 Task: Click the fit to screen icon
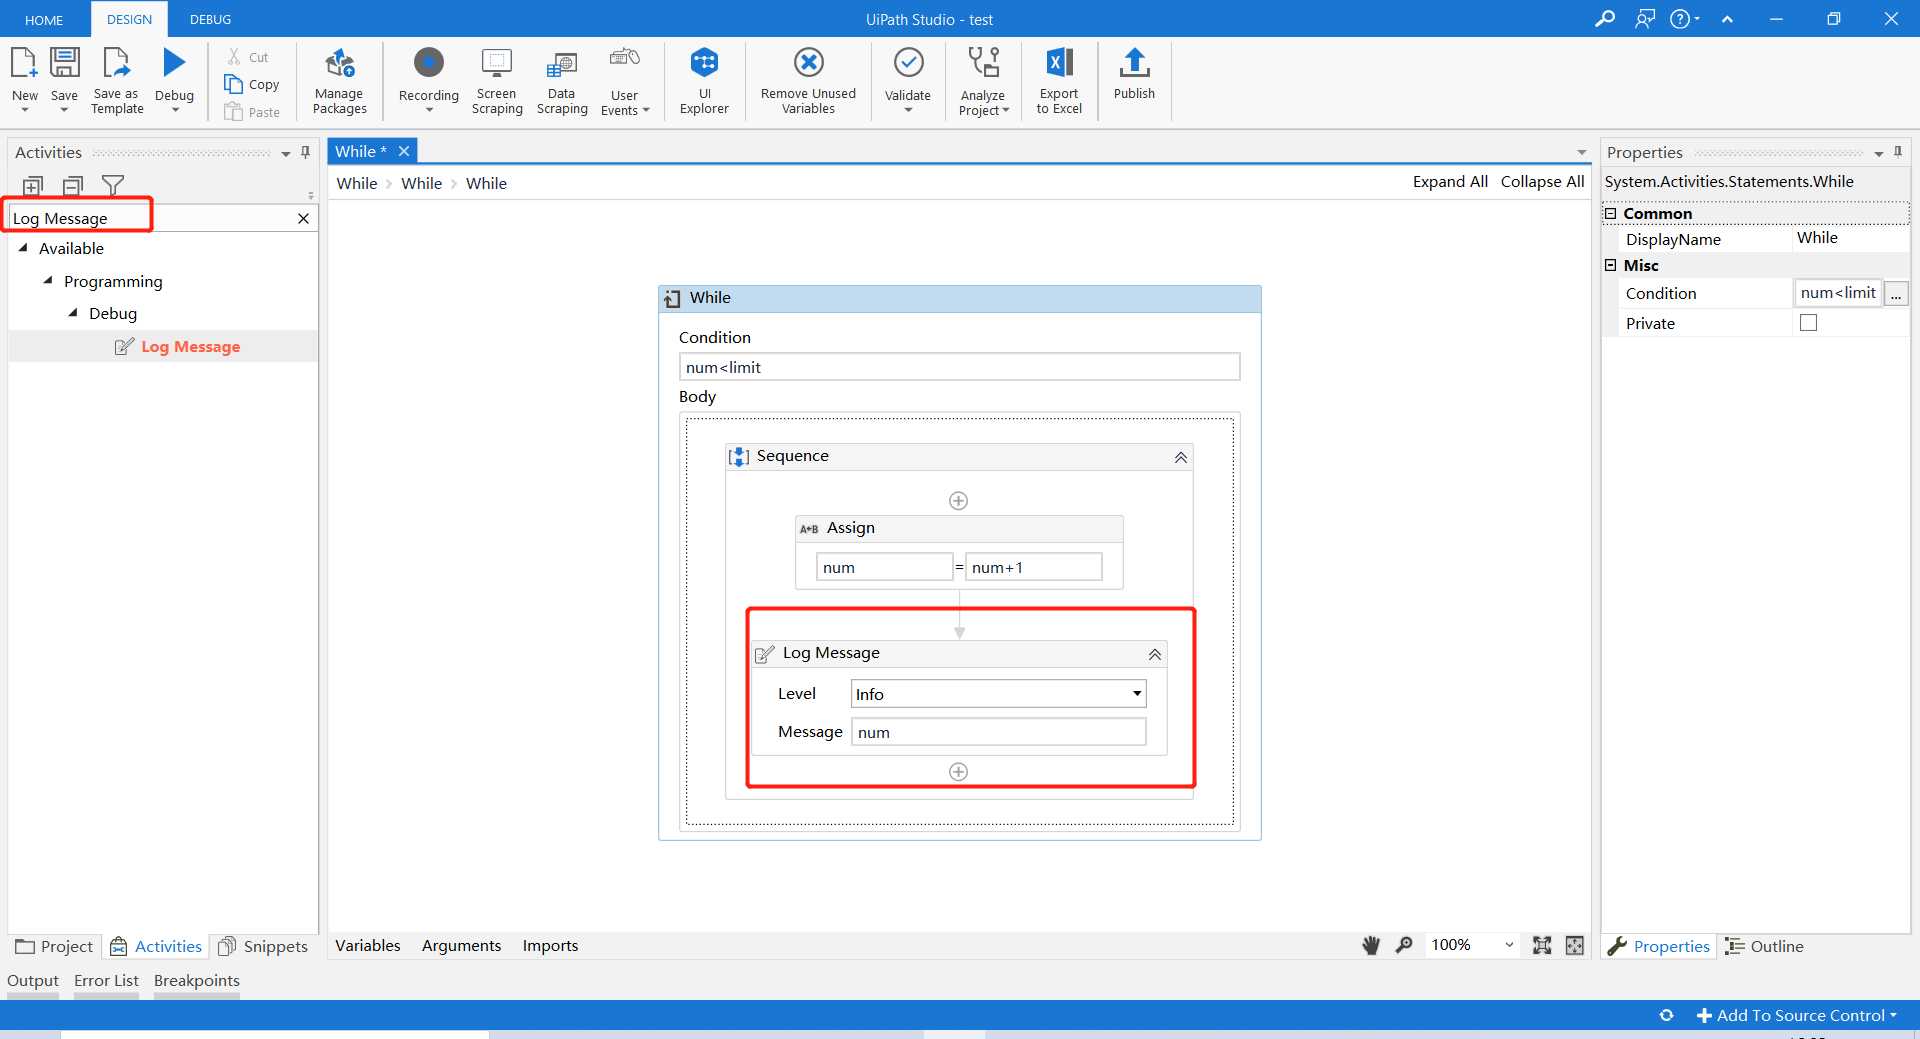[1542, 945]
